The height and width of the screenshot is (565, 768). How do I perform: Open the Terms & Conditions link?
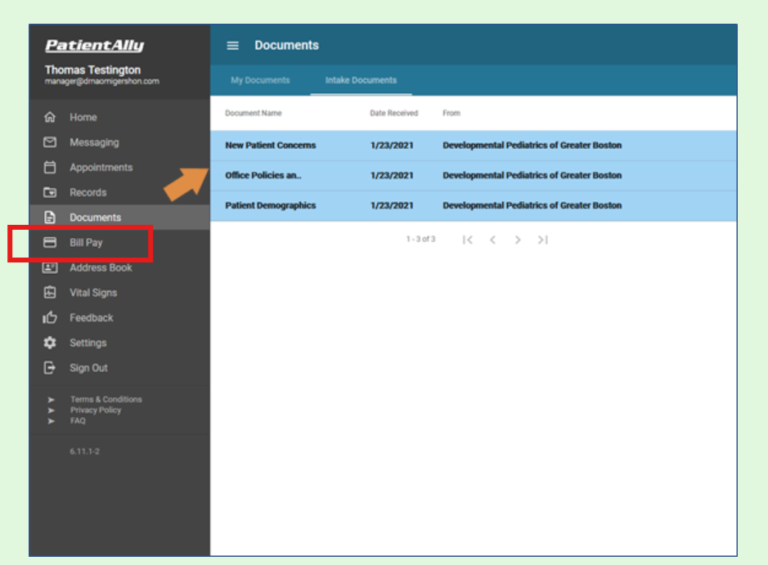(106, 399)
